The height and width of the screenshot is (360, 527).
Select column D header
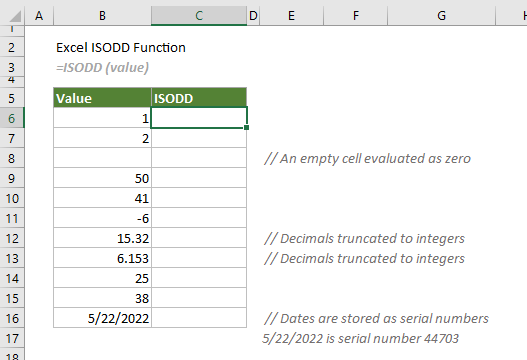(253, 15)
